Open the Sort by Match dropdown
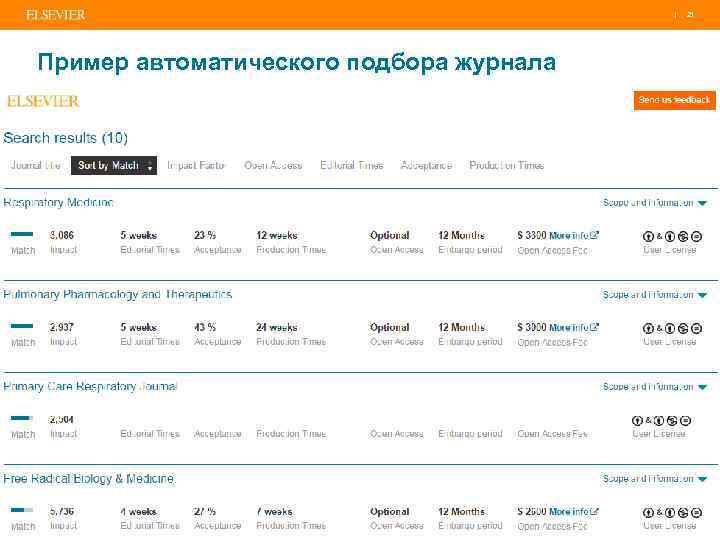 (x=114, y=165)
